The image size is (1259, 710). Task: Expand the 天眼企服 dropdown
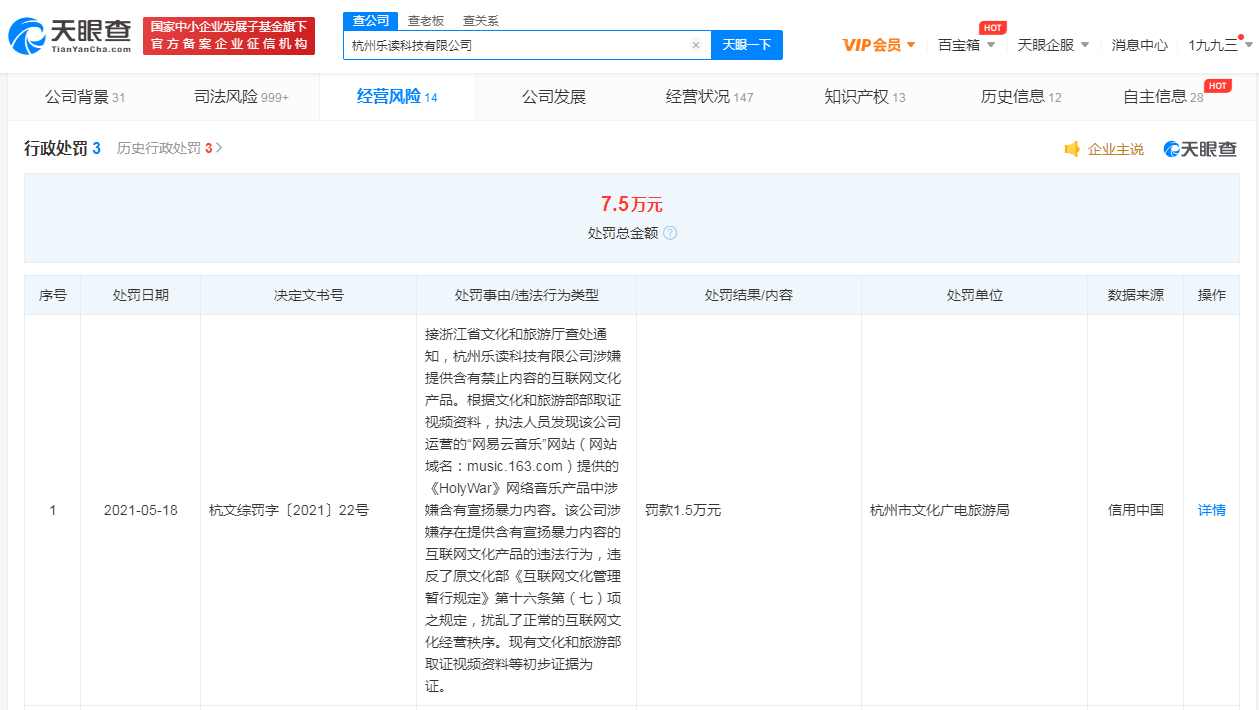point(1053,45)
